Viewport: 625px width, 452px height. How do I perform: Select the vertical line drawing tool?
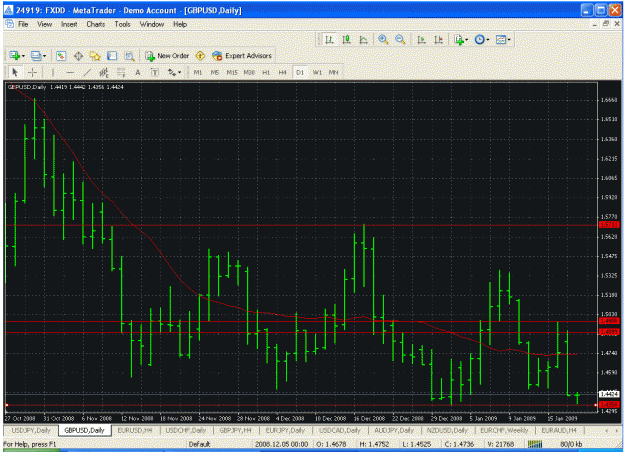pyautogui.click(x=53, y=72)
